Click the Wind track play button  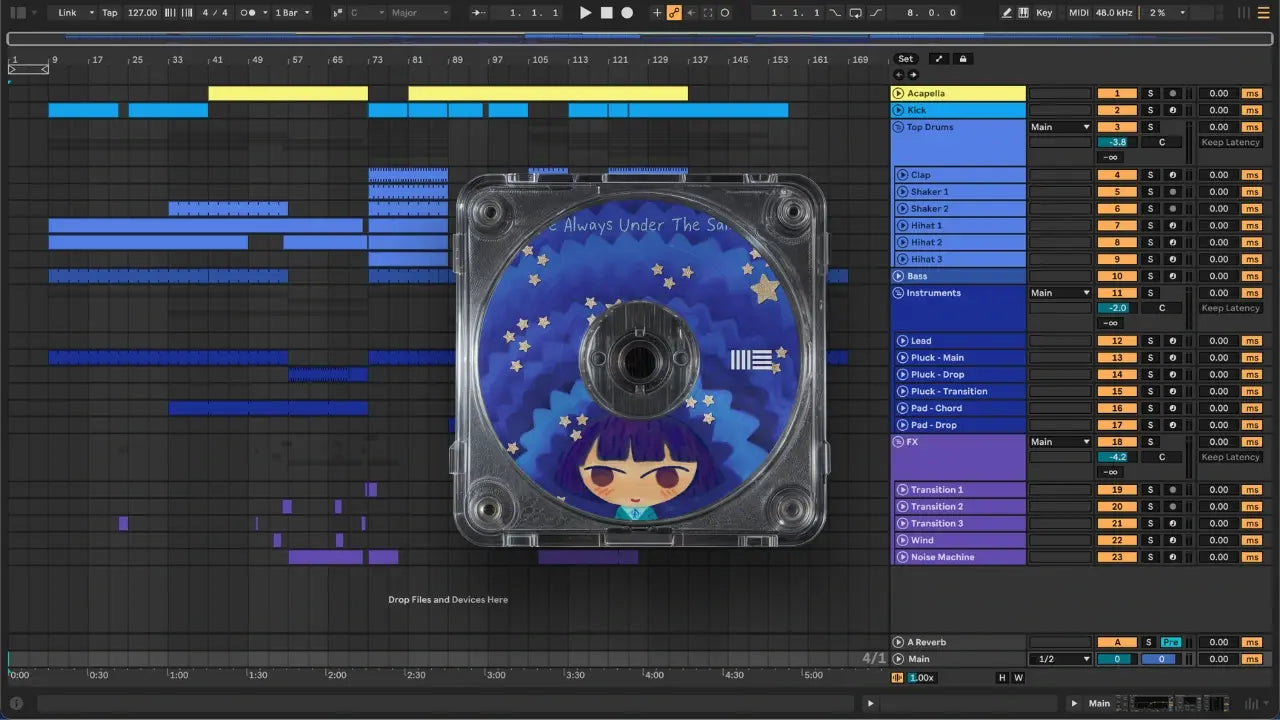(x=902, y=541)
